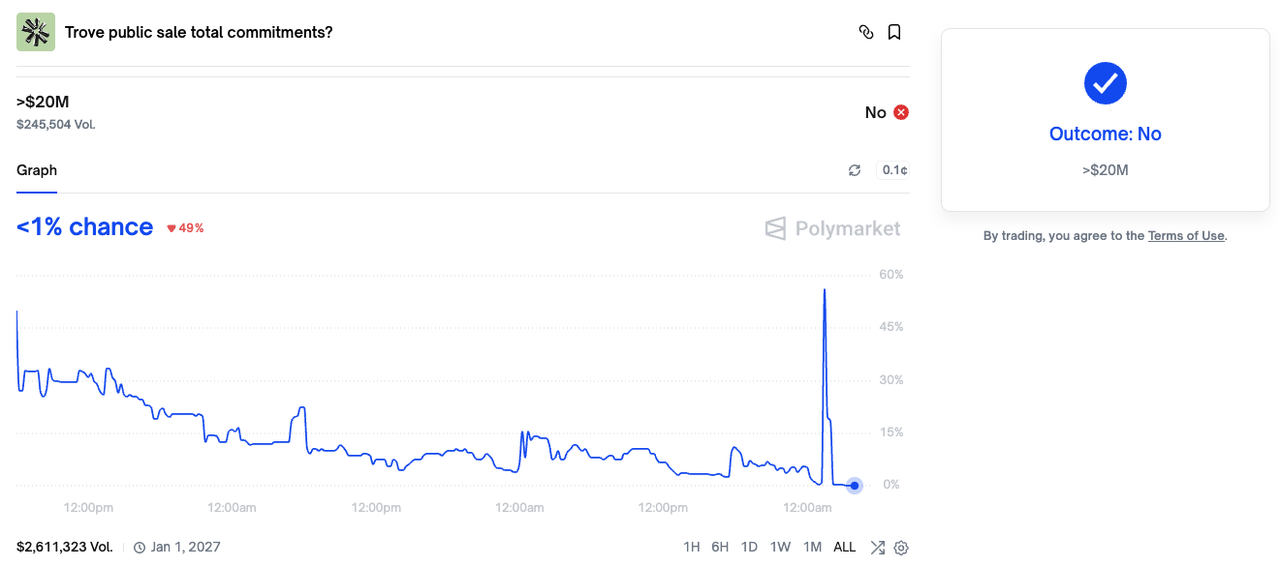Bookmark the Trove public sale market

(x=894, y=32)
